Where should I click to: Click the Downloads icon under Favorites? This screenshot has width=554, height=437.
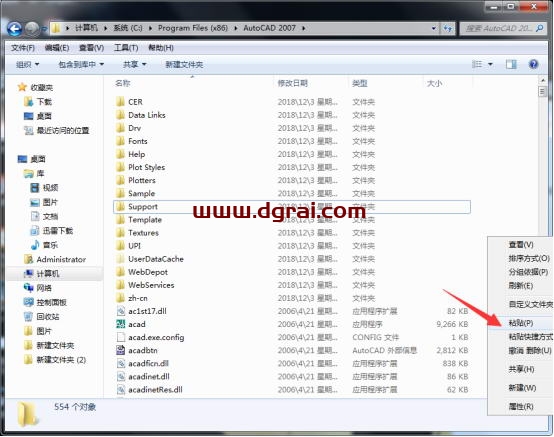[x=28, y=102]
